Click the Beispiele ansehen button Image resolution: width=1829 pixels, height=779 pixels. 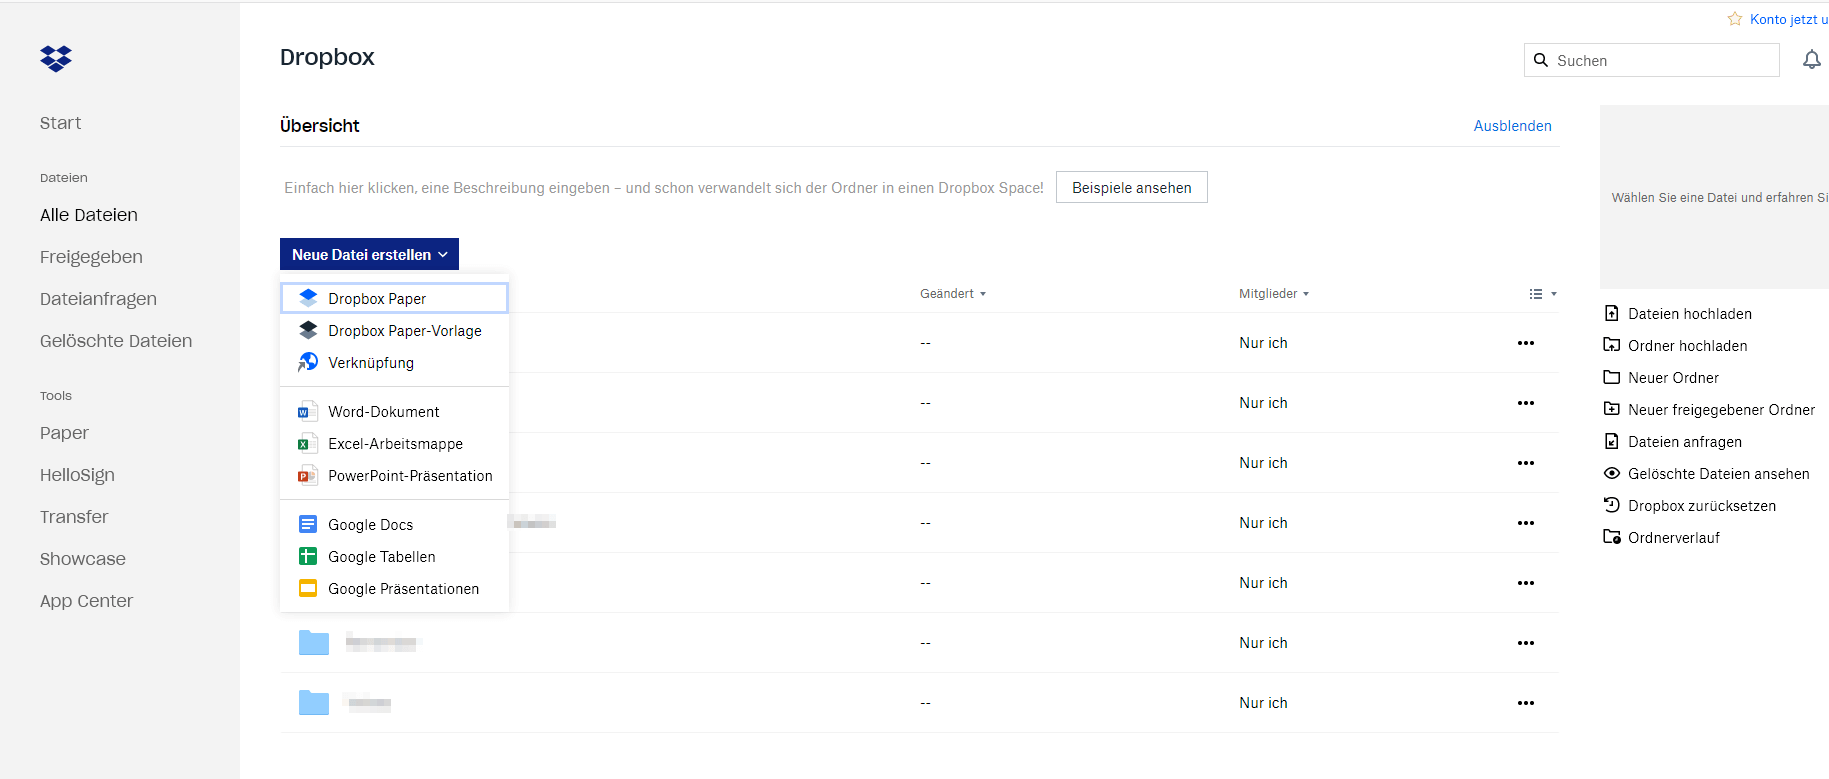click(x=1131, y=187)
